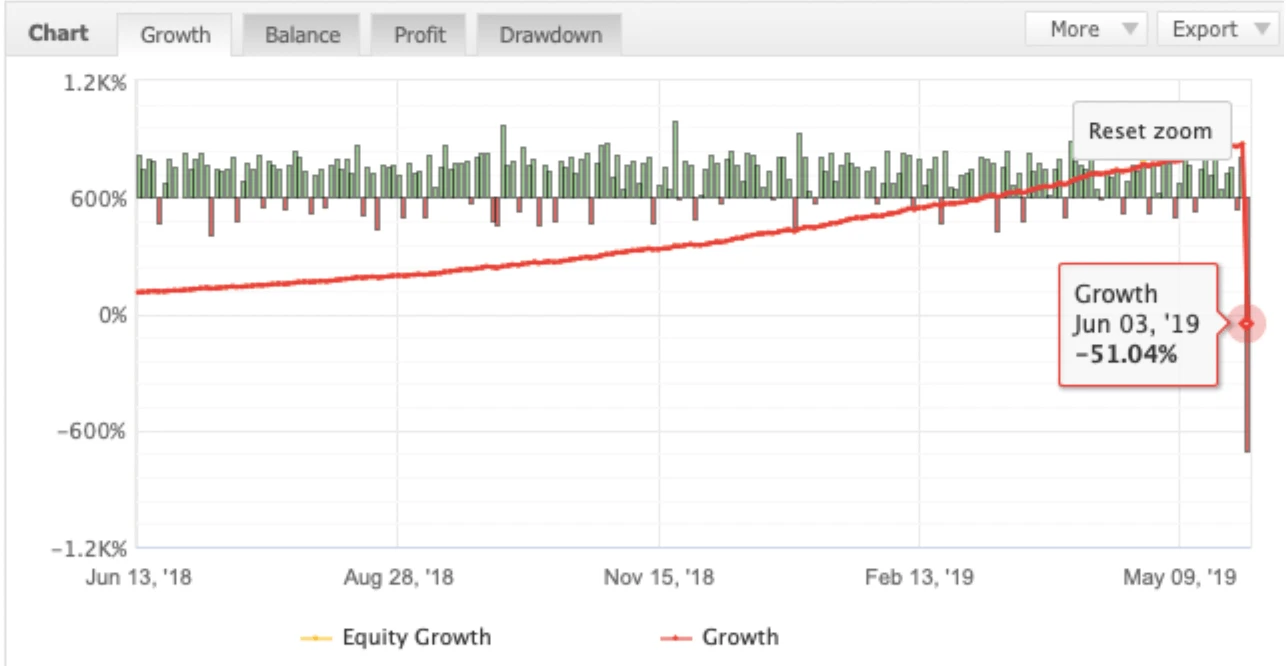The width and height of the screenshot is (1288, 666).
Task: Click highlighted Jun 03 '19 data point marker
Action: pos(1246,323)
